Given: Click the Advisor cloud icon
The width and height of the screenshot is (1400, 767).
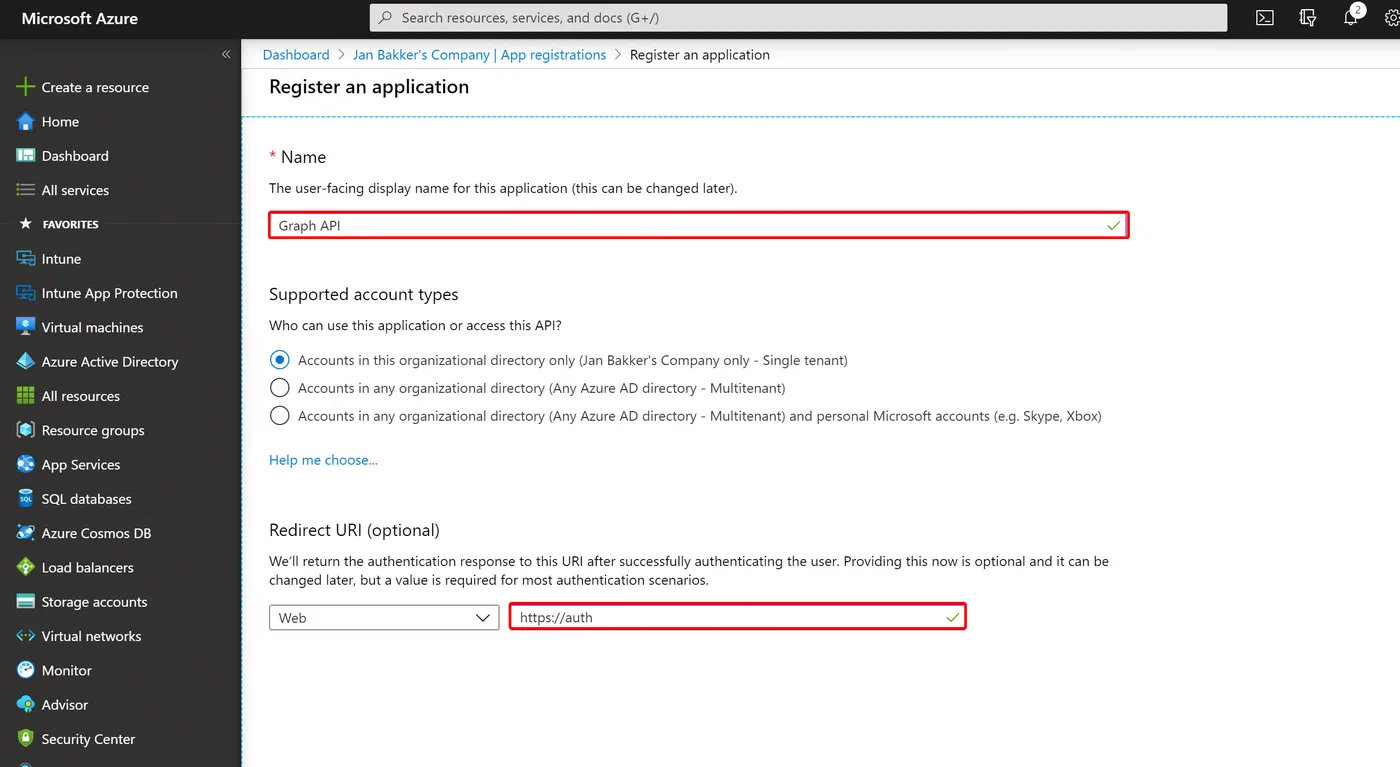Looking at the screenshot, I should (25, 705).
